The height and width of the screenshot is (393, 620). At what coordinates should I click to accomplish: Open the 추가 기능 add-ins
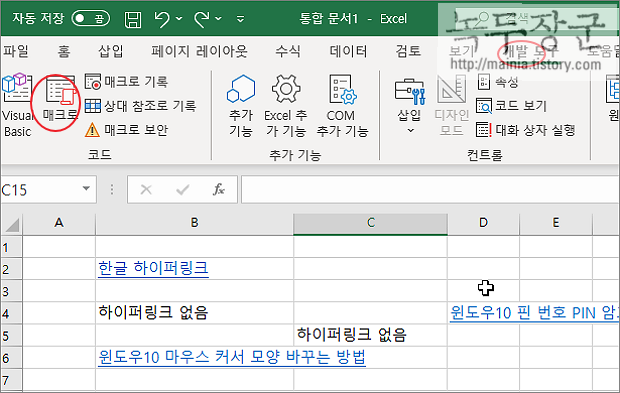pos(241,106)
